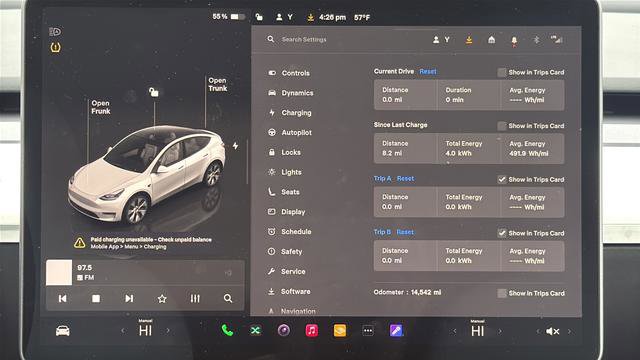Open the media equalizer icon
Image resolution: width=640 pixels, height=360 pixels.
click(195, 299)
